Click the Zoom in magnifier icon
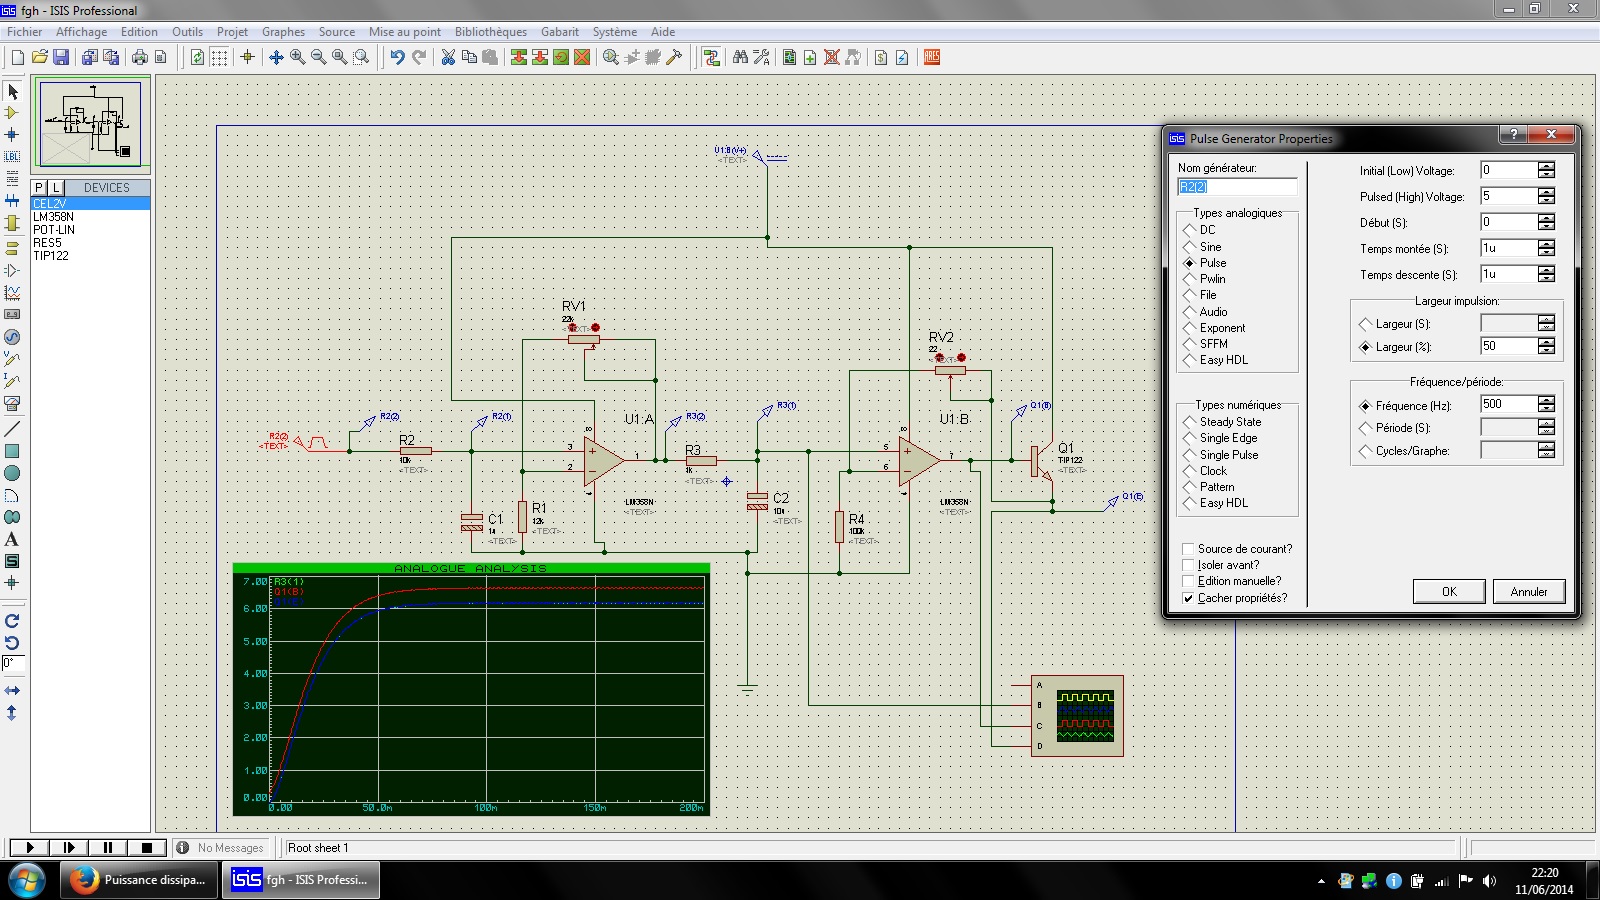The width and height of the screenshot is (1600, 900). tap(298, 57)
